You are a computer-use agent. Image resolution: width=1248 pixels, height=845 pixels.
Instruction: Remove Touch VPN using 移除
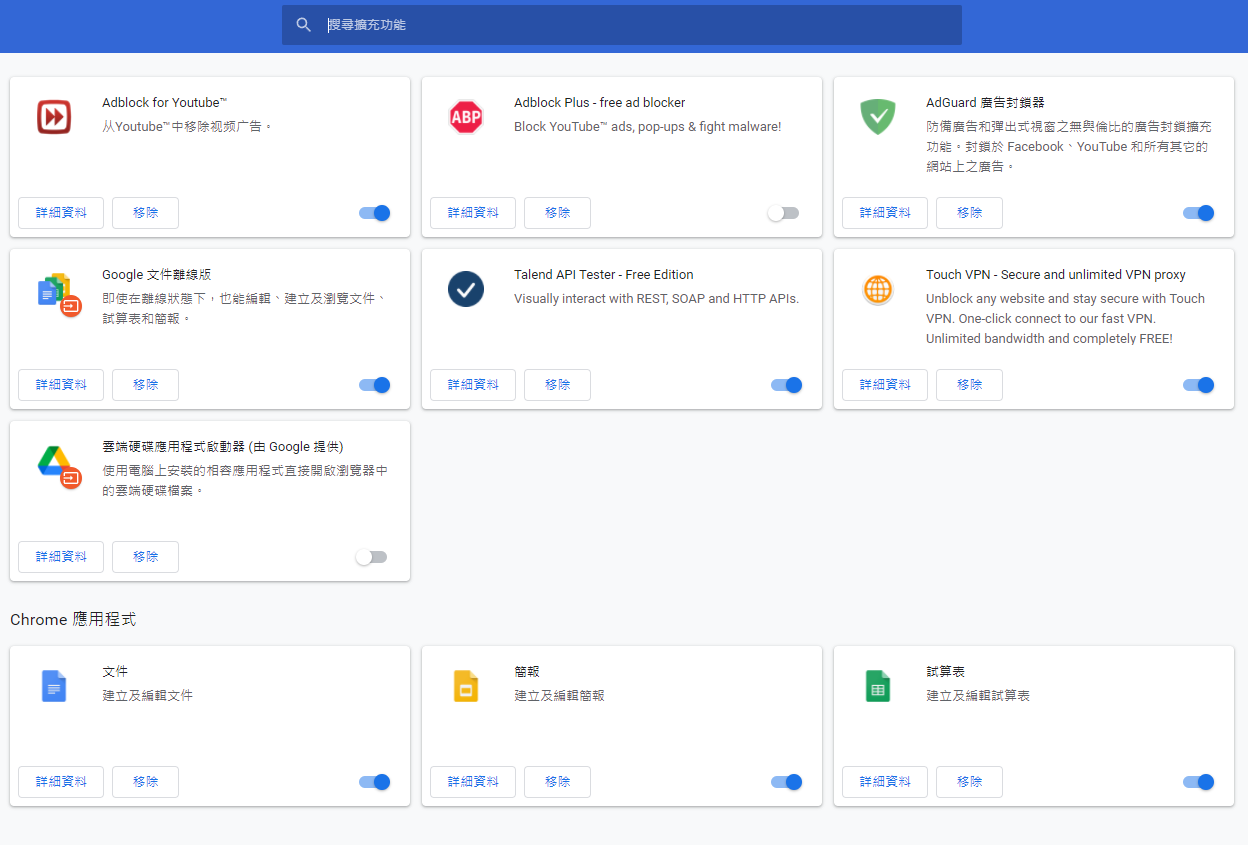[969, 385]
